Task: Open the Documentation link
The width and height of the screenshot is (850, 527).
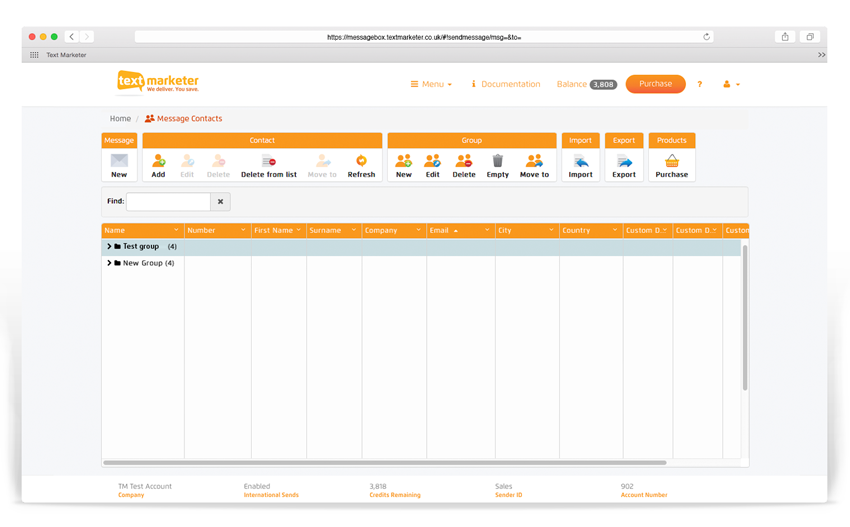Action: (x=505, y=84)
